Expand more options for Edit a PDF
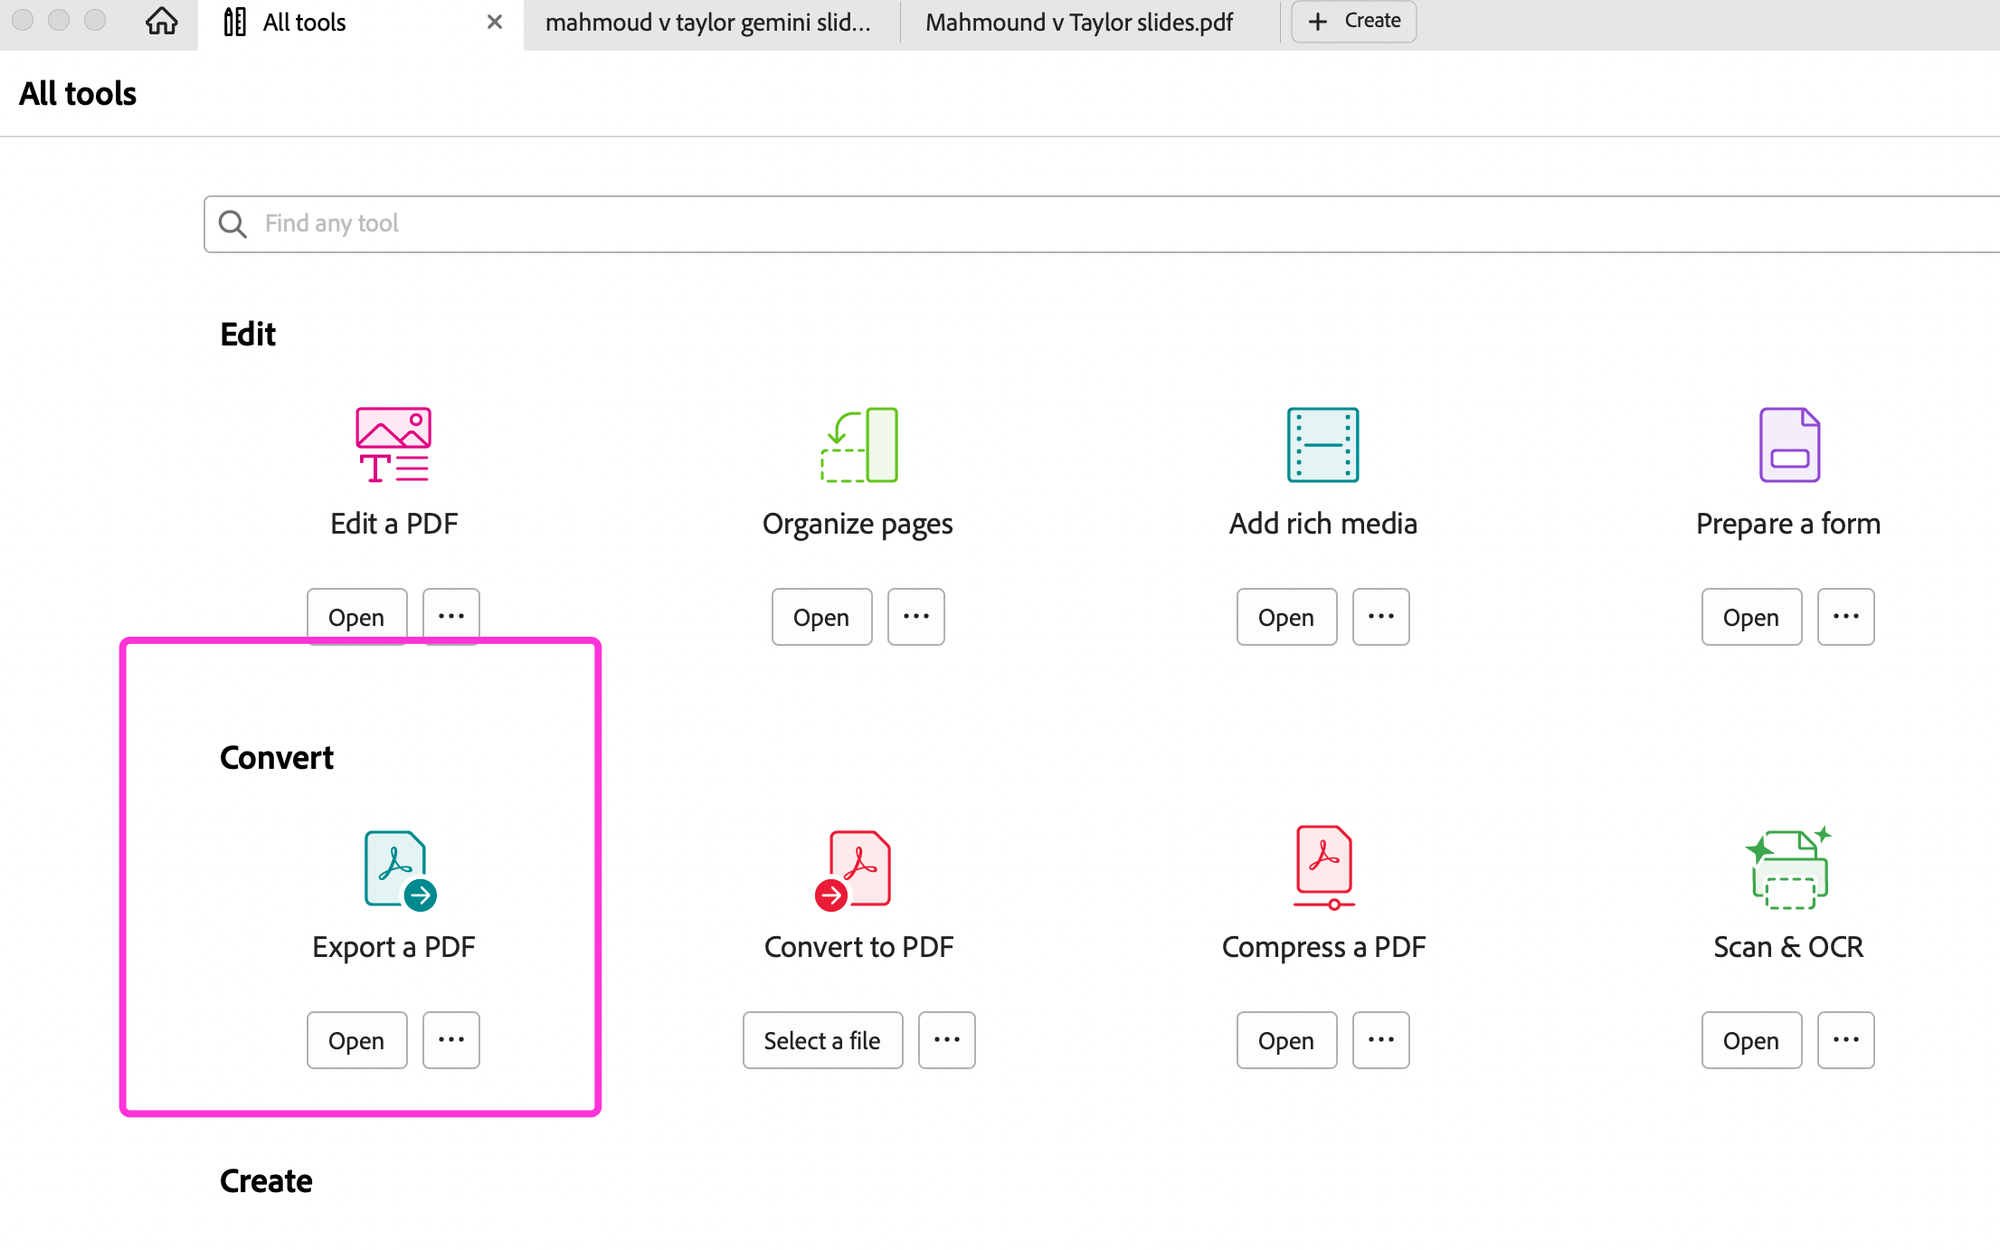 click(451, 616)
